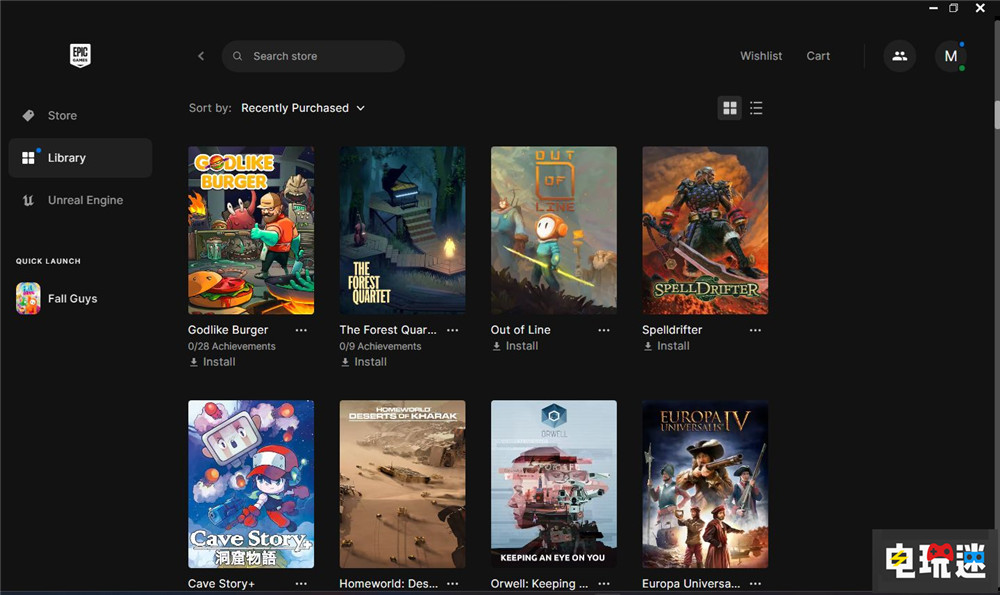Viewport: 1000px width, 595px height.
Task: Switch library to grid view
Action: tap(729, 108)
